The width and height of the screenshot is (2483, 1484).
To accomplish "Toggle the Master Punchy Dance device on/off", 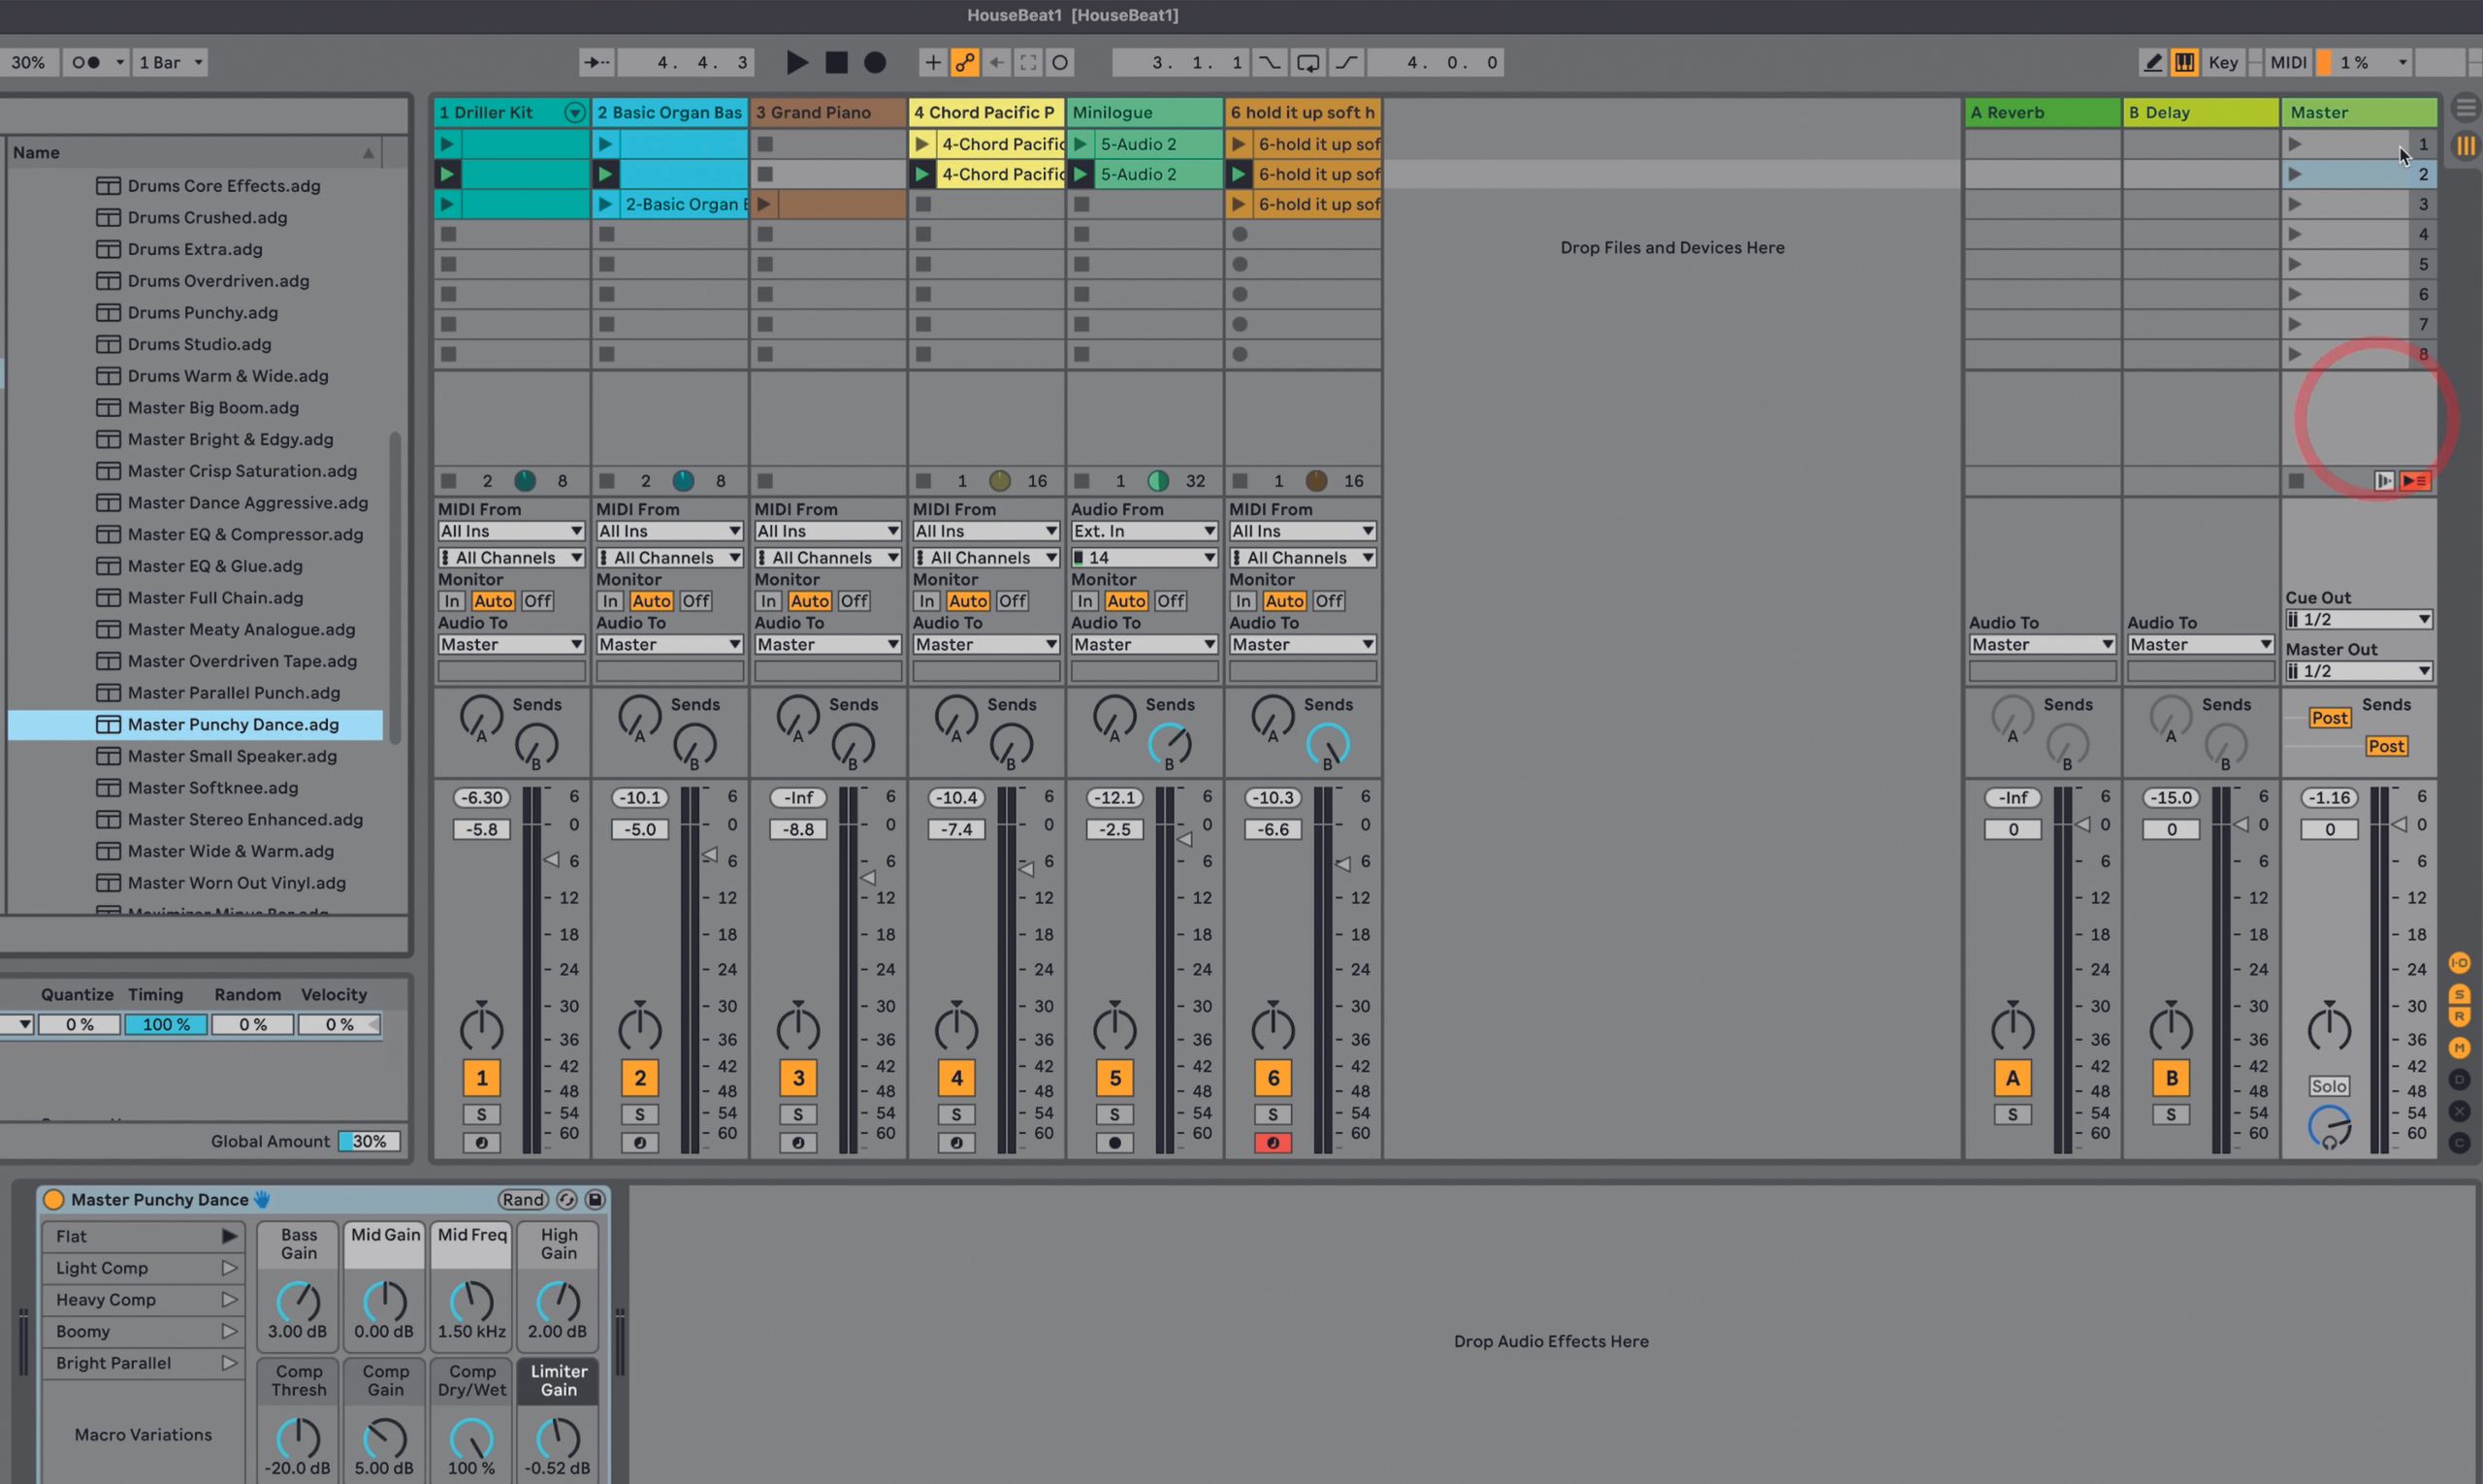I will (x=54, y=1199).
